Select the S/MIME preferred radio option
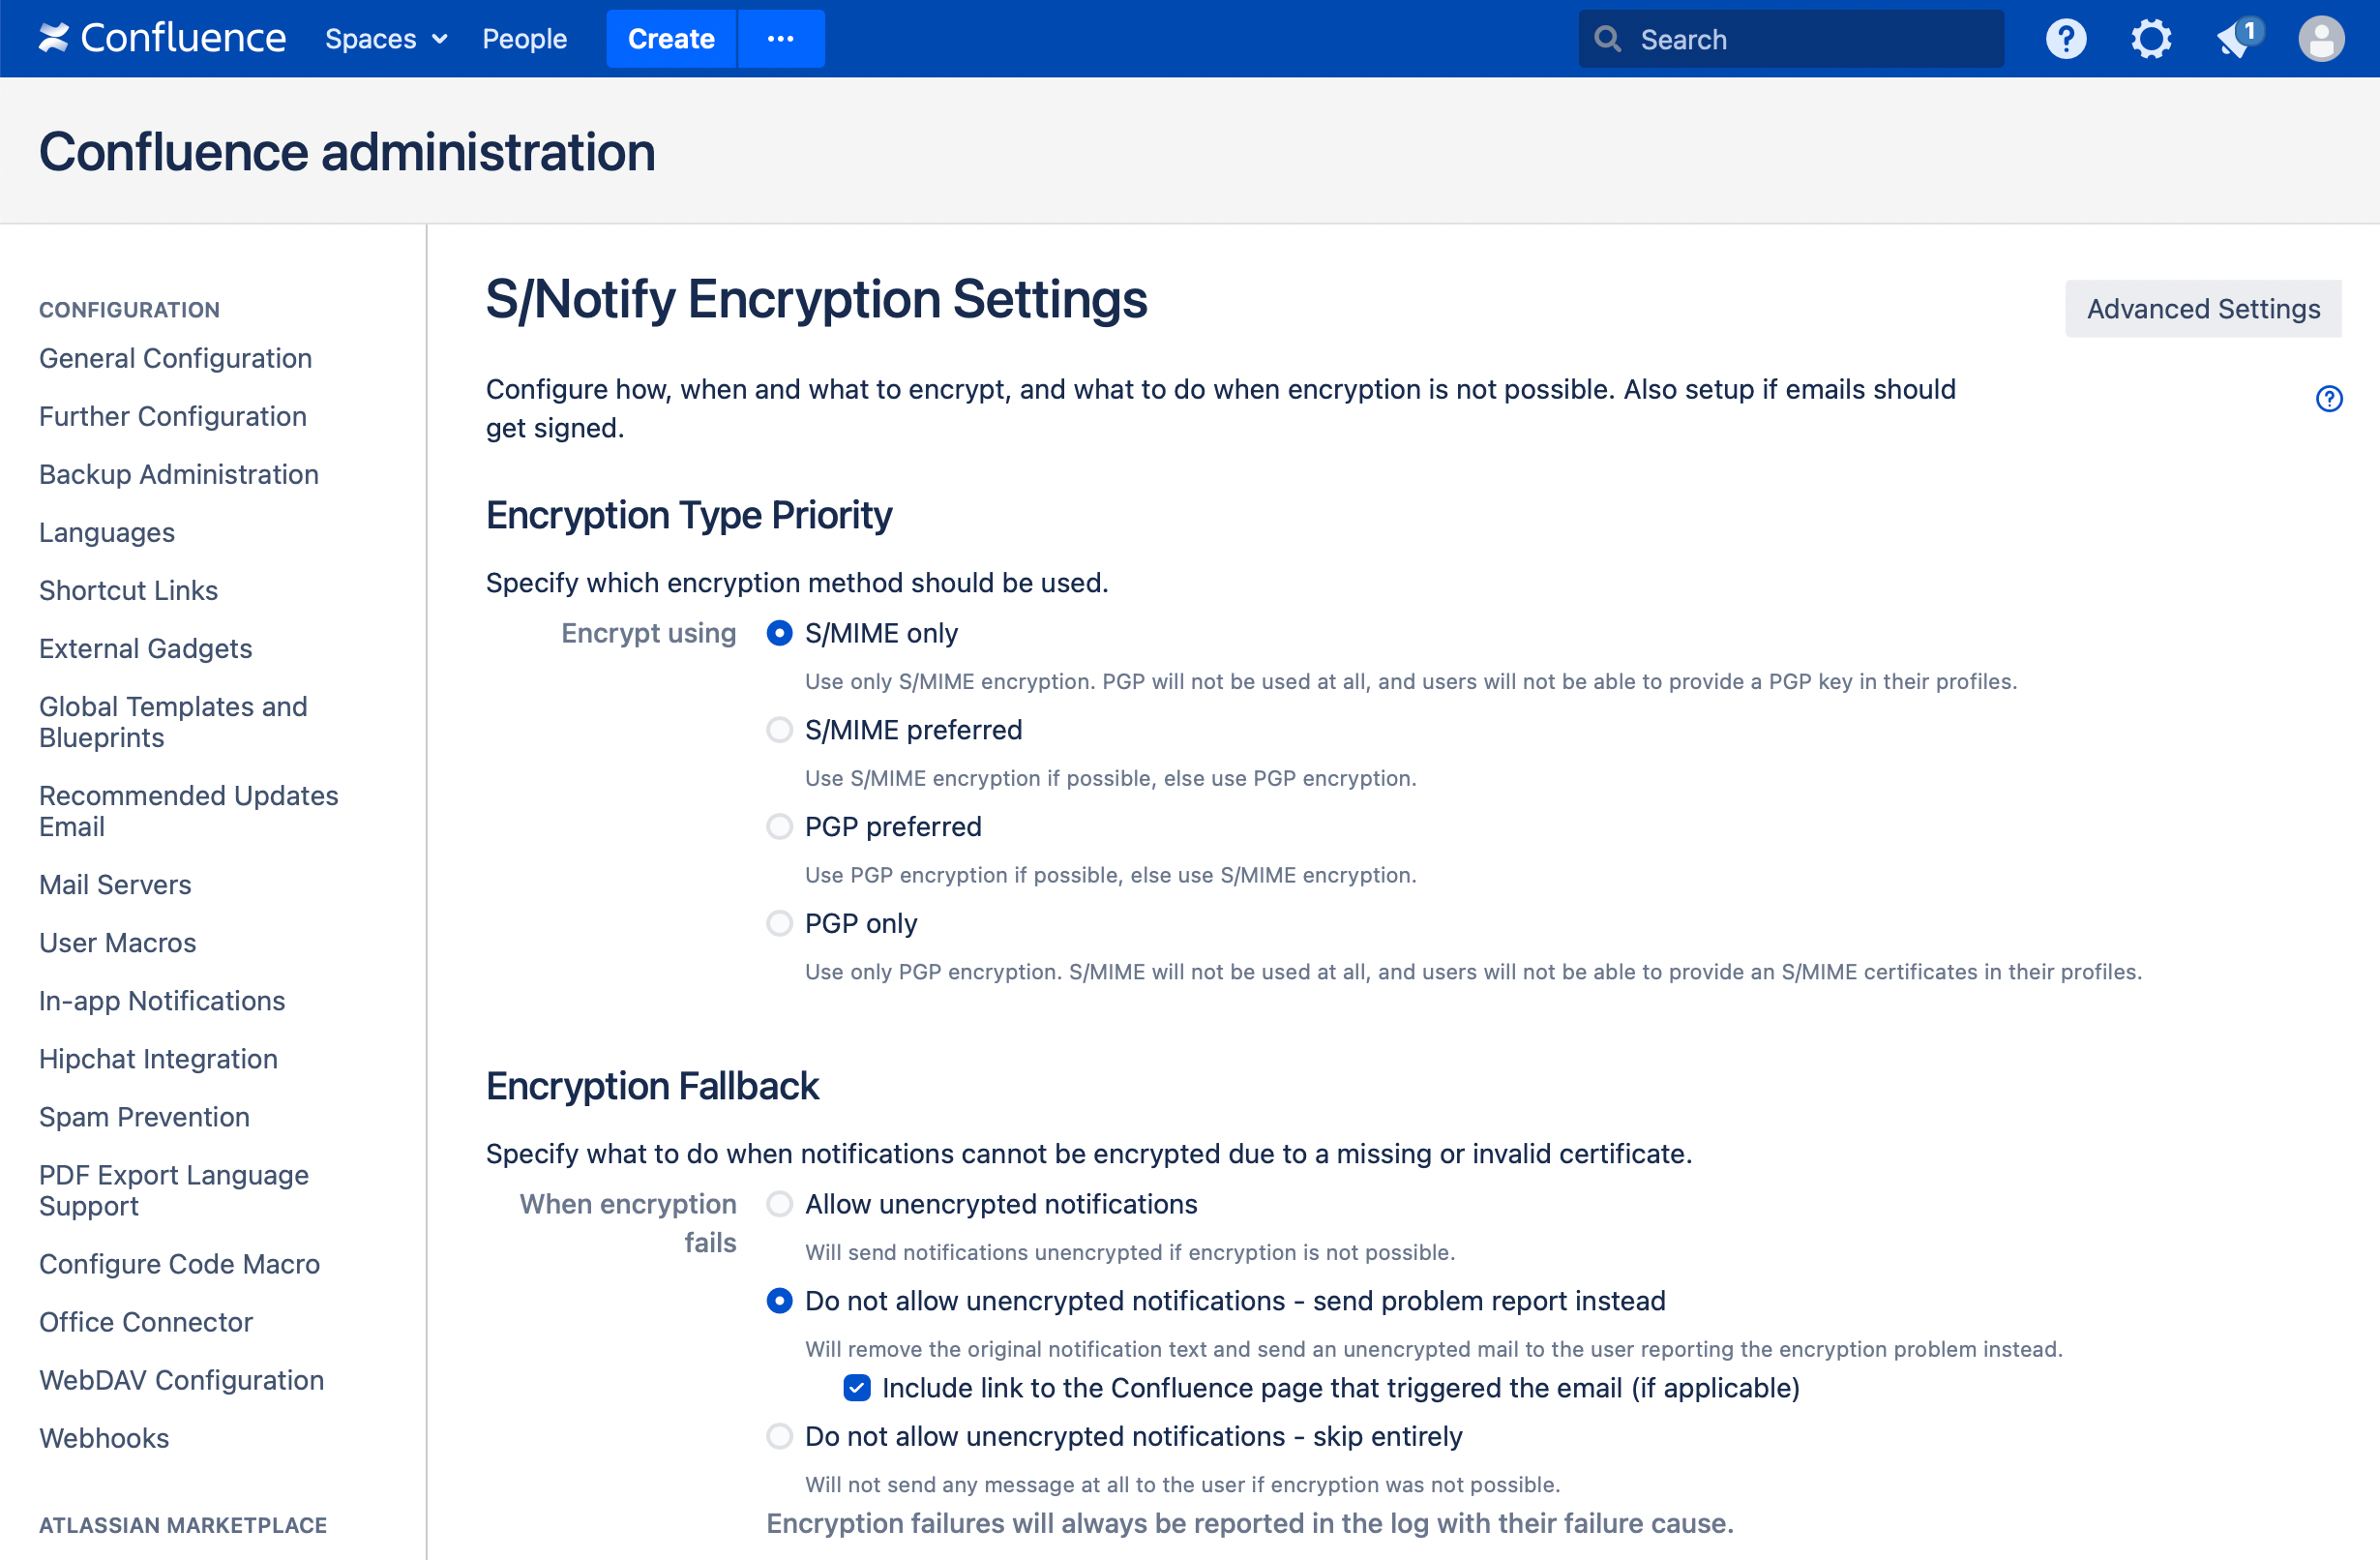Screen dimensions: 2380x1560 click(x=779, y=730)
